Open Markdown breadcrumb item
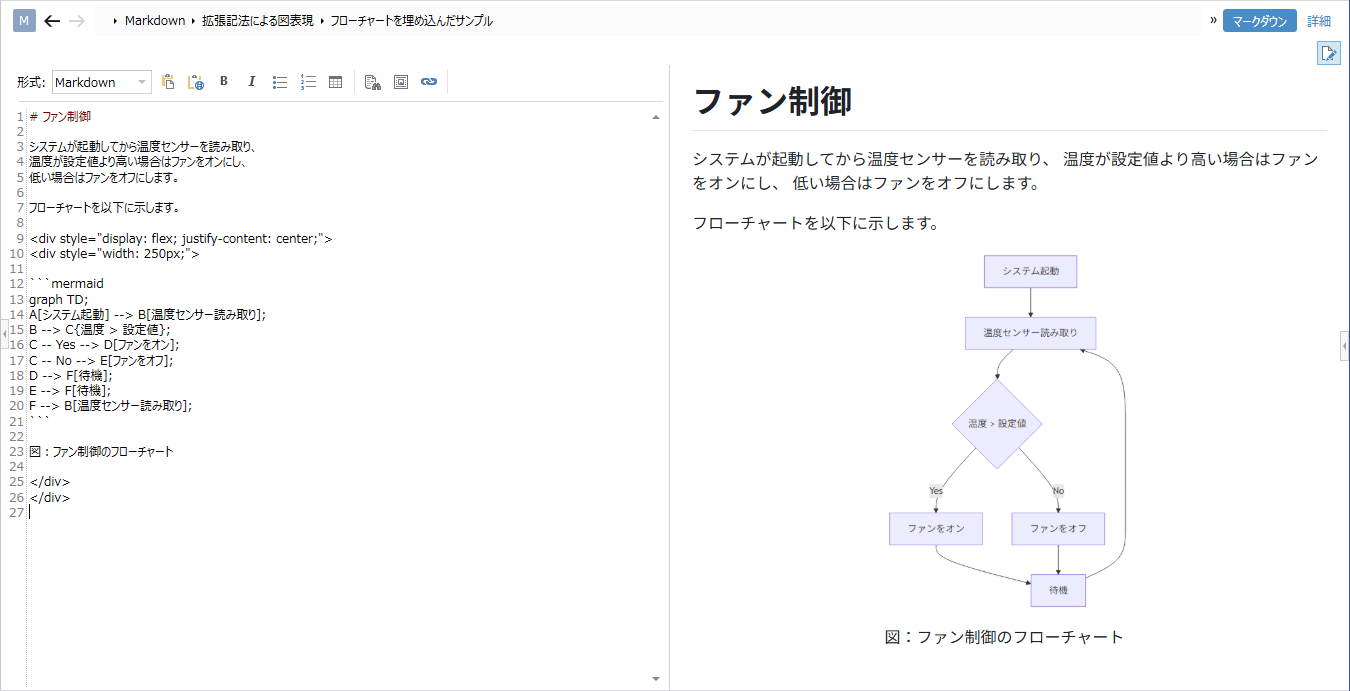 (x=154, y=21)
